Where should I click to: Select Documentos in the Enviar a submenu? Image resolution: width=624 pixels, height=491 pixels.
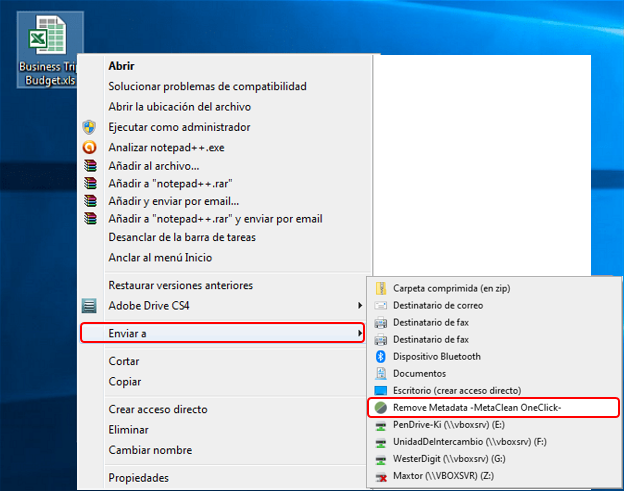pos(419,373)
